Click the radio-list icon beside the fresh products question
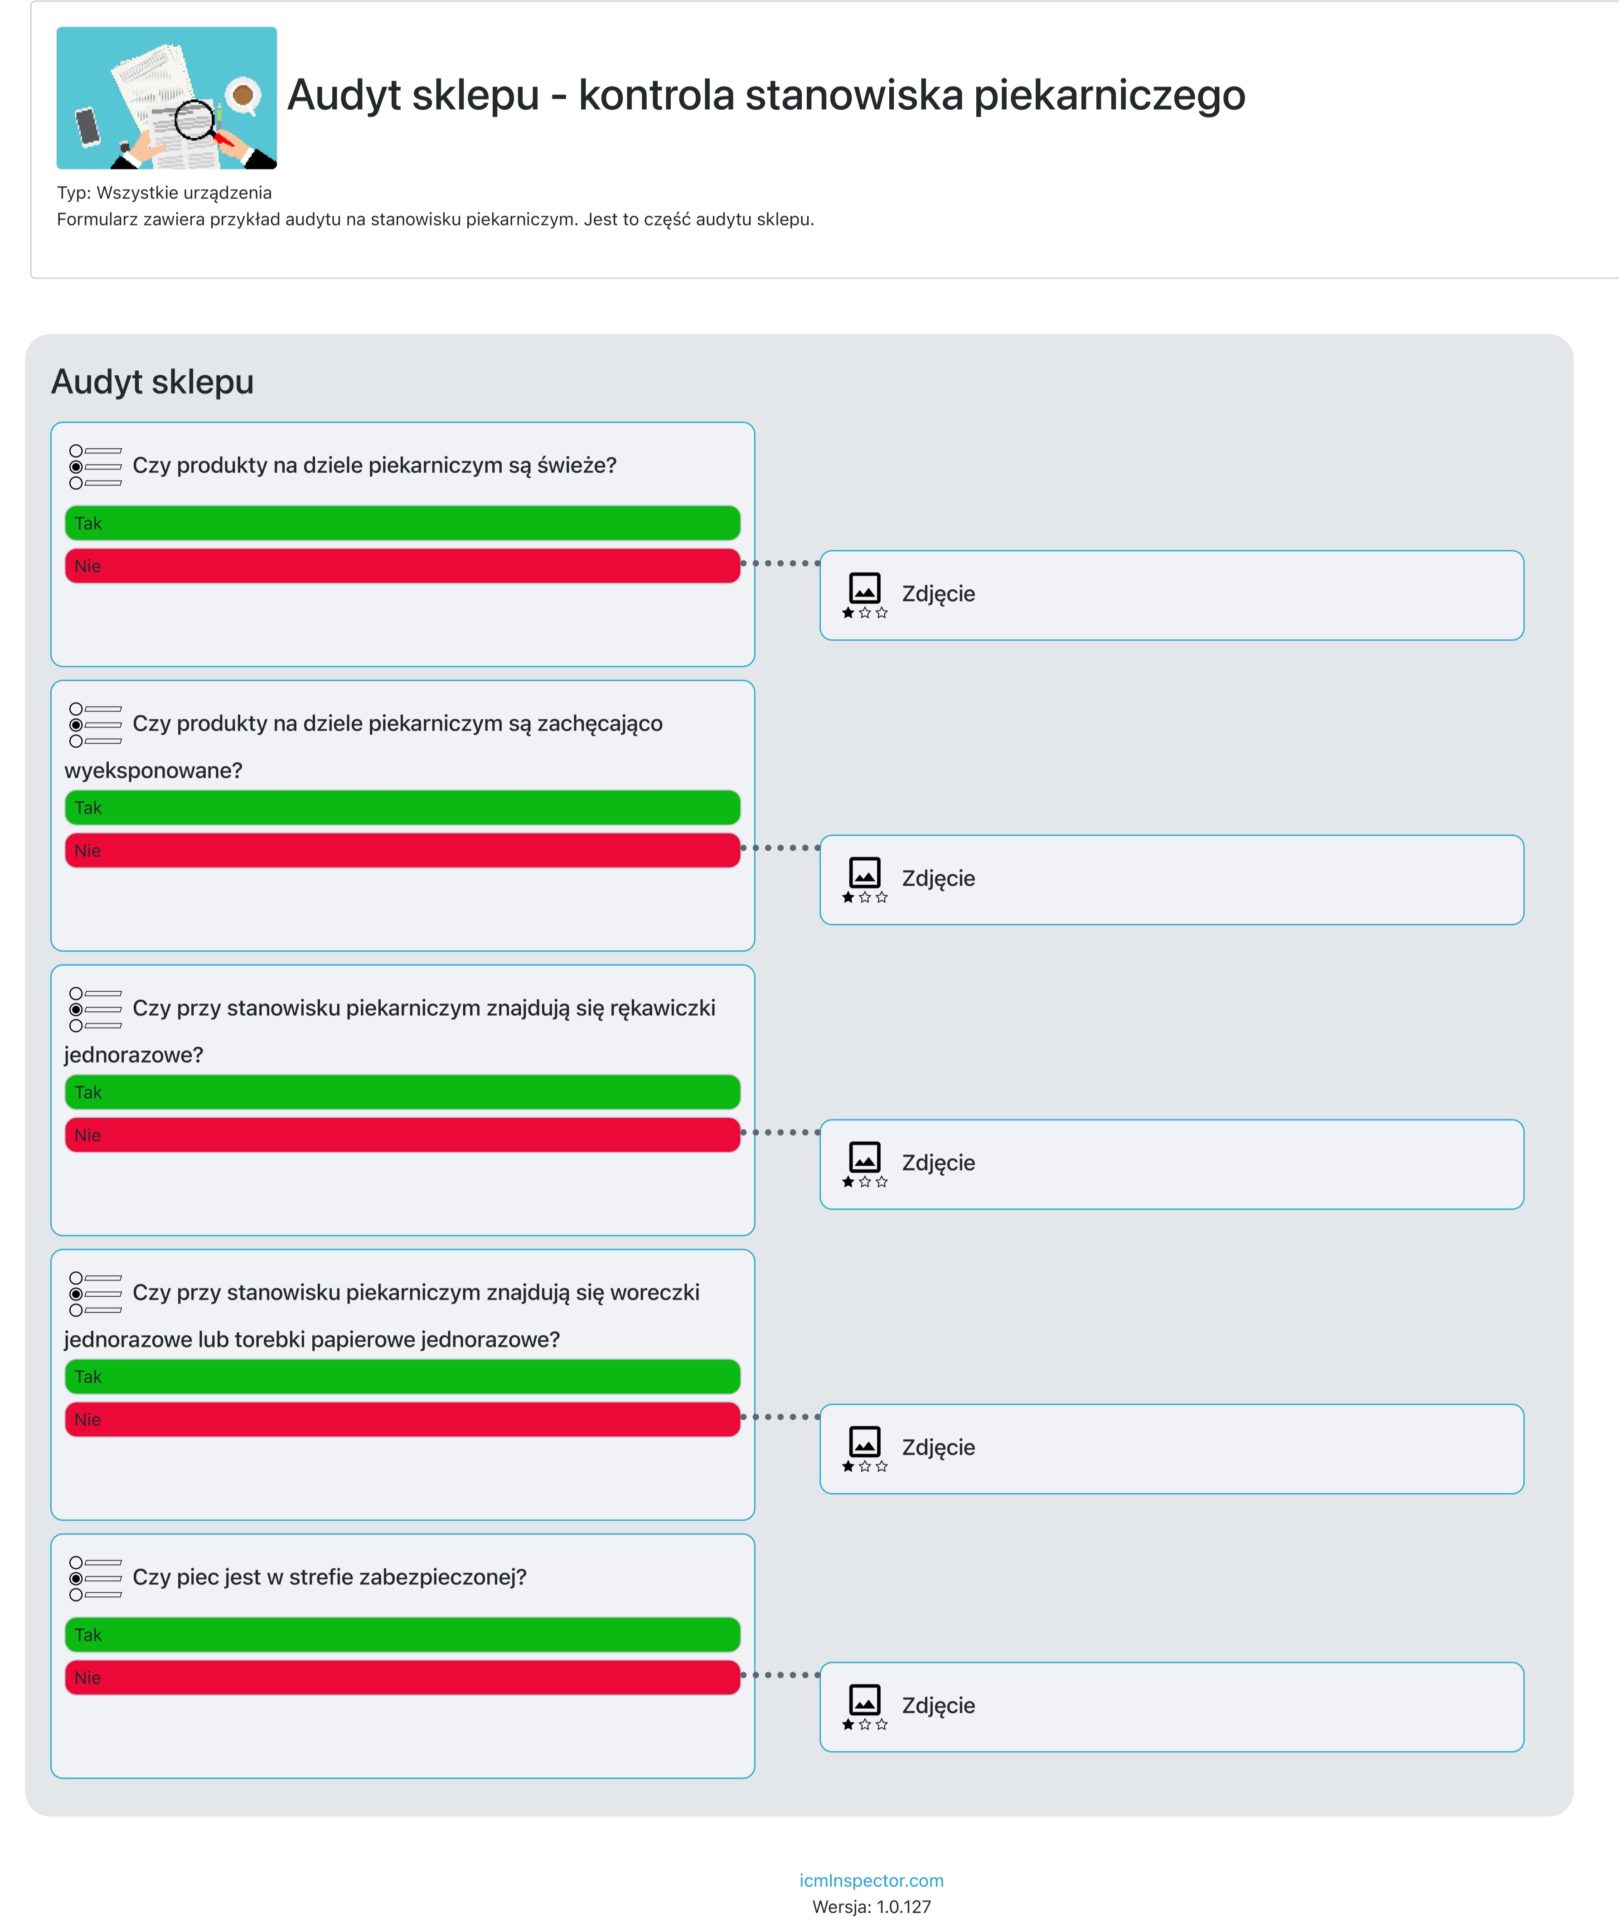This screenshot has height=1920, width=1619. pyautogui.click(x=95, y=467)
